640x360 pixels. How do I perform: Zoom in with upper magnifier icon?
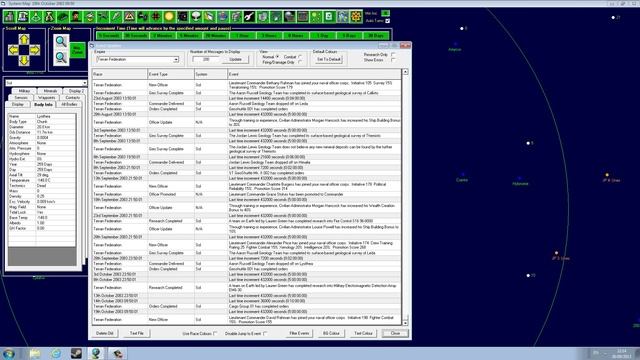click(61, 41)
